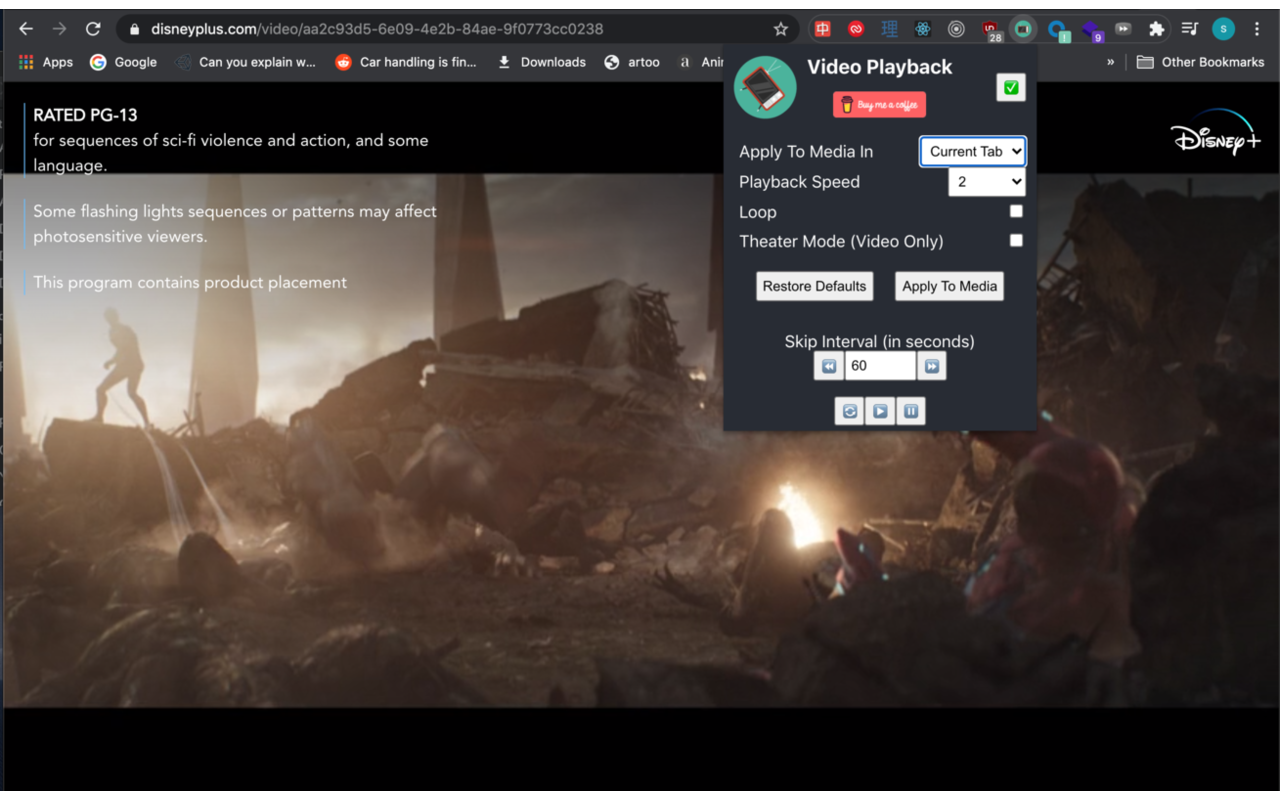Click the pause icon in the extension popup

click(x=911, y=410)
